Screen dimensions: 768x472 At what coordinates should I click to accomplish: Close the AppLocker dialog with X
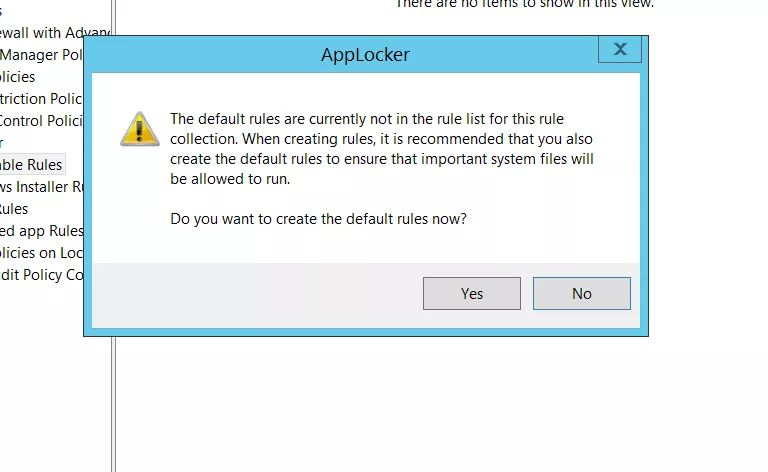[620, 49]
